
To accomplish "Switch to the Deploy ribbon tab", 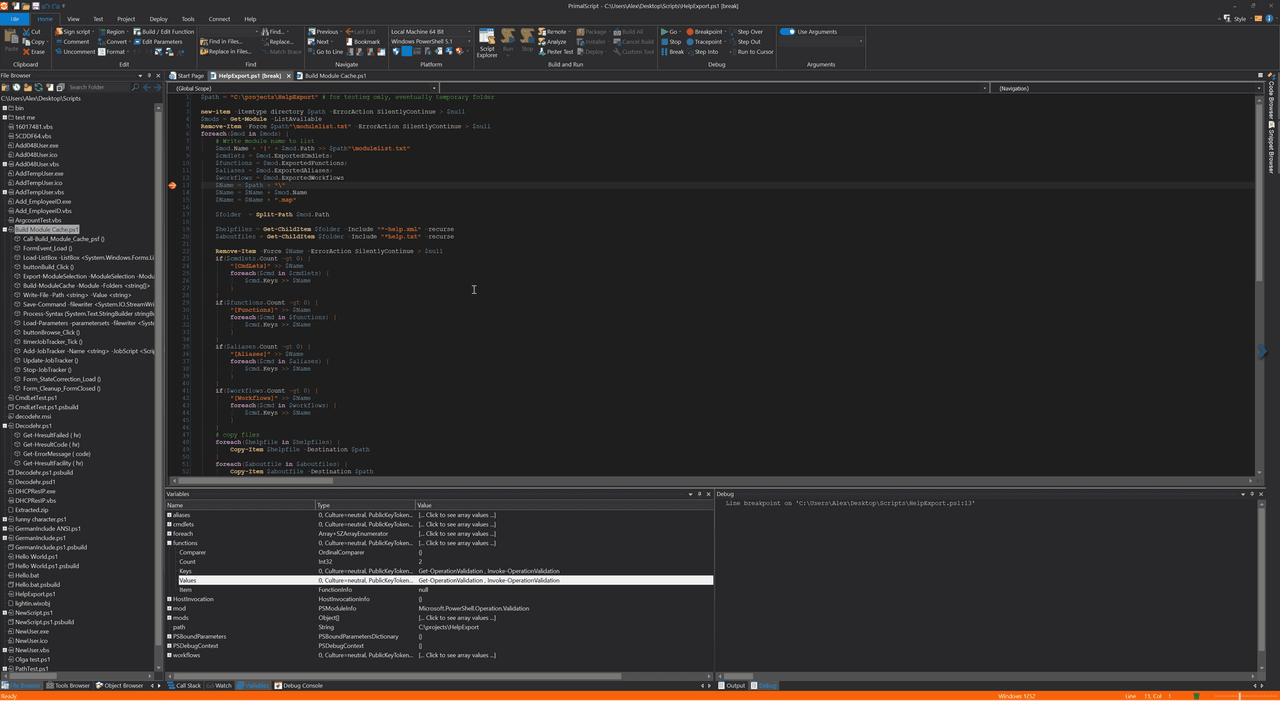I will [158, 19].
